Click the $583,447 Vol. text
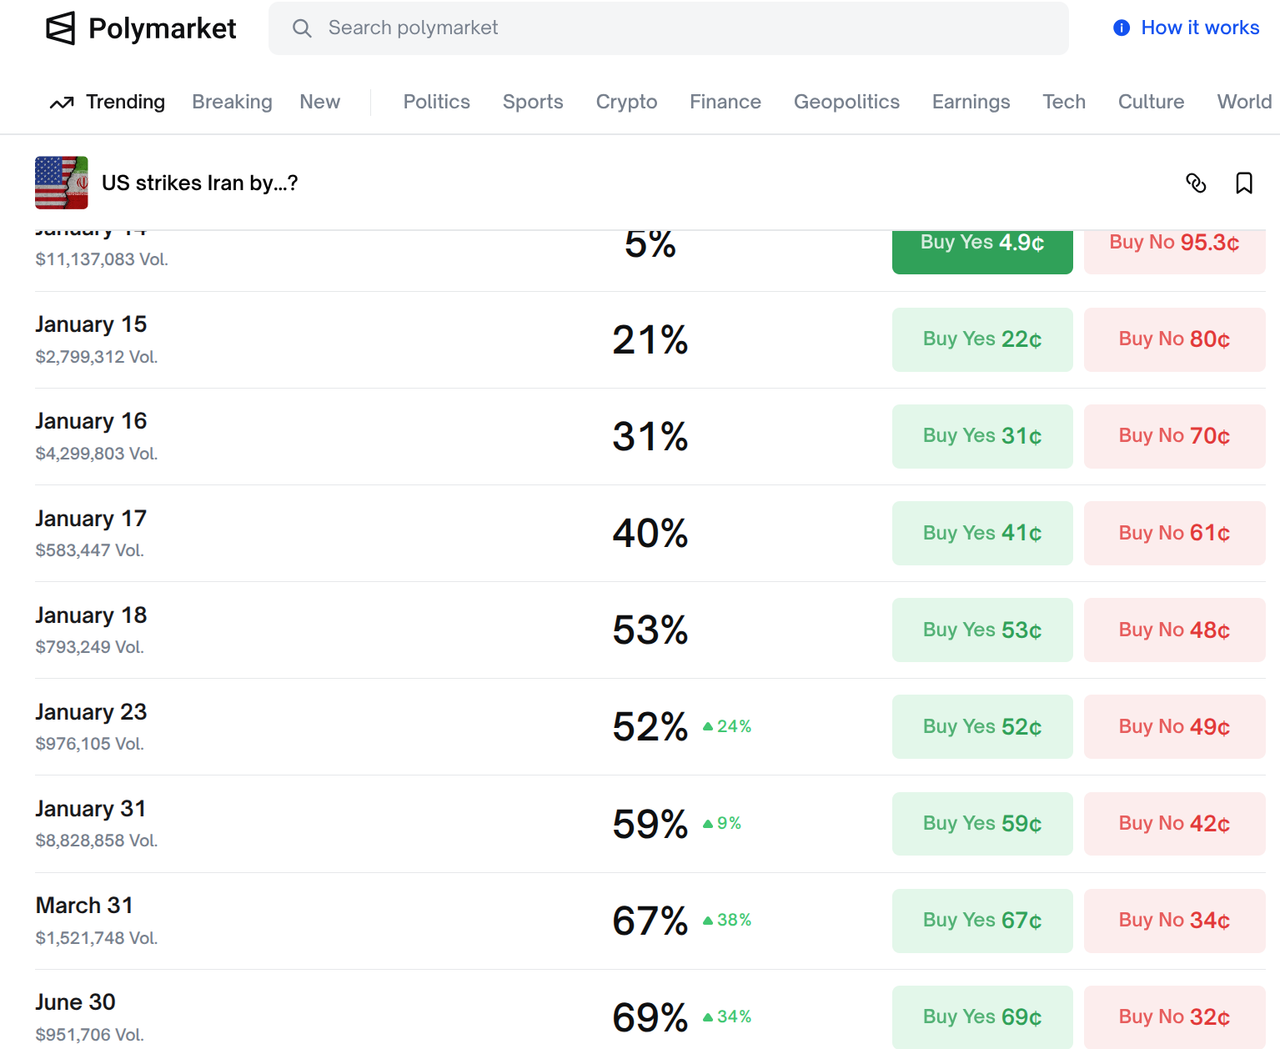 coord(89,551)
